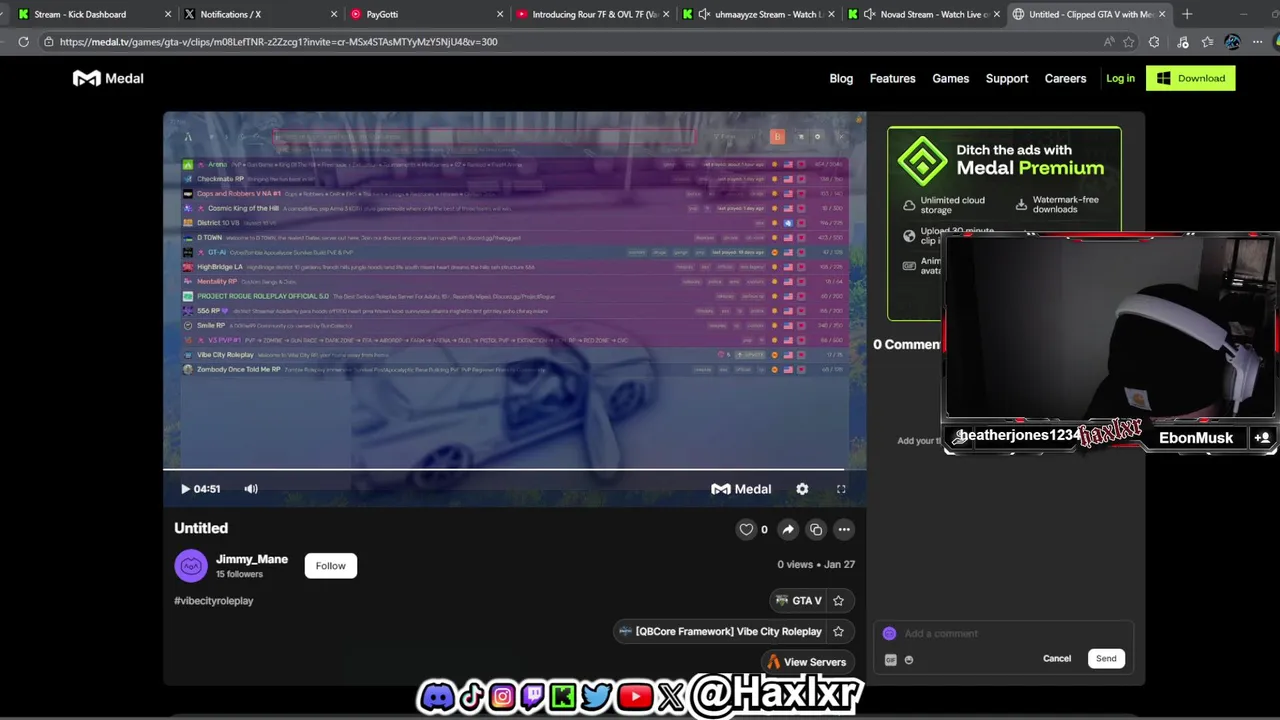
Task: Click the View Servers button
Action: pos(806,662)
